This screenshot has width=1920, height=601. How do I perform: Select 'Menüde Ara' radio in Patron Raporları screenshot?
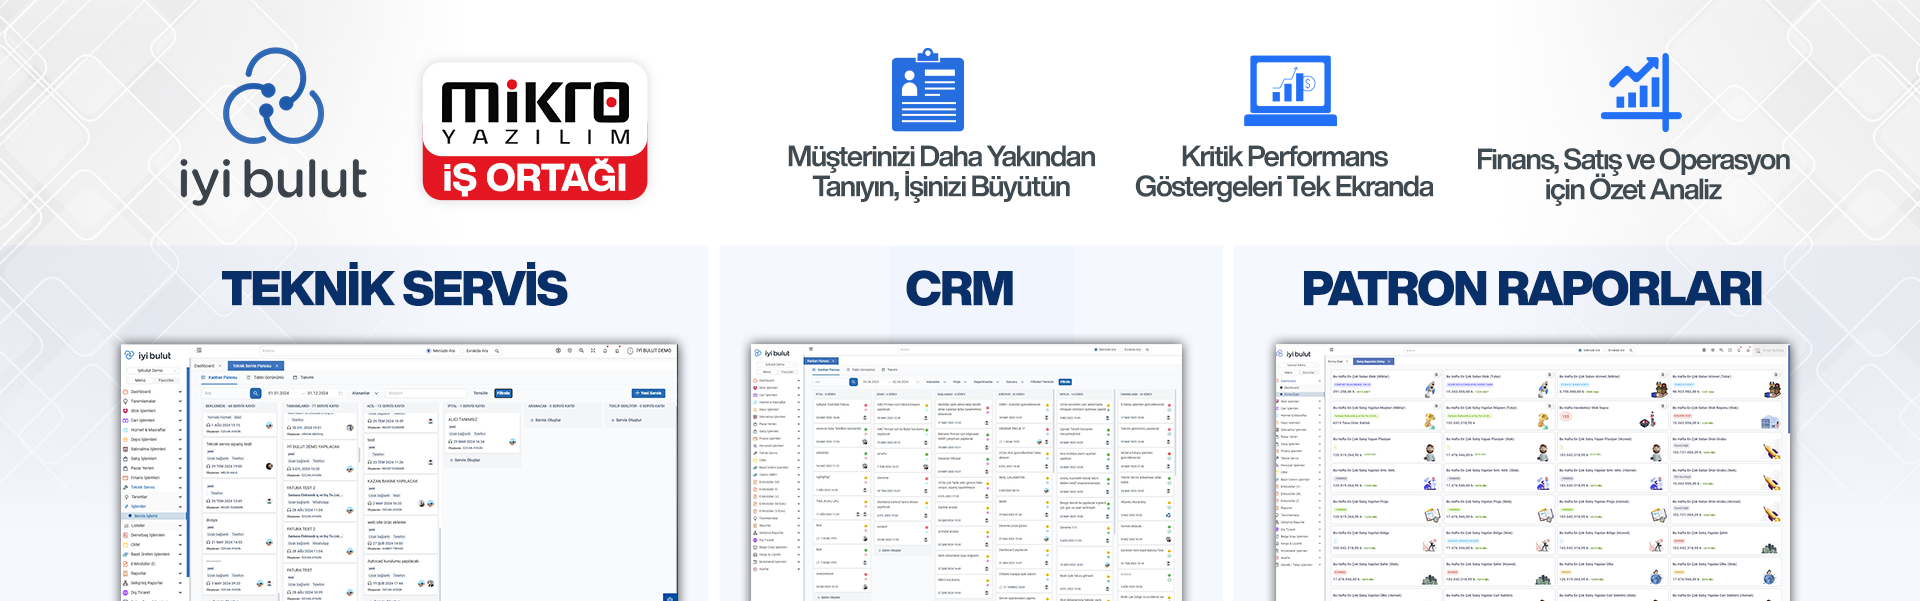[x=1581, y=351]
